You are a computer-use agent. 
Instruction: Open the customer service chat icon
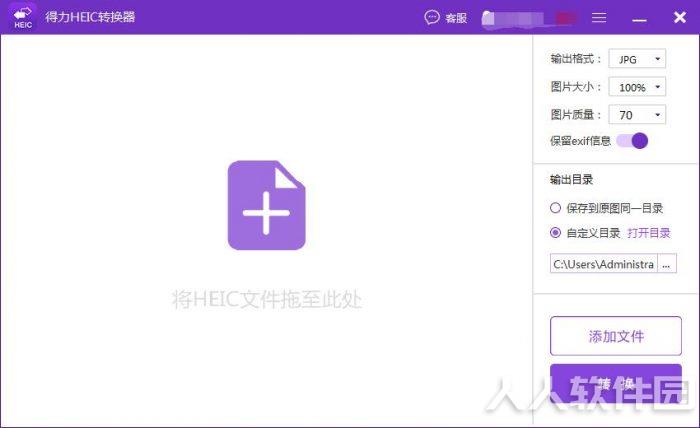[432, 17]
